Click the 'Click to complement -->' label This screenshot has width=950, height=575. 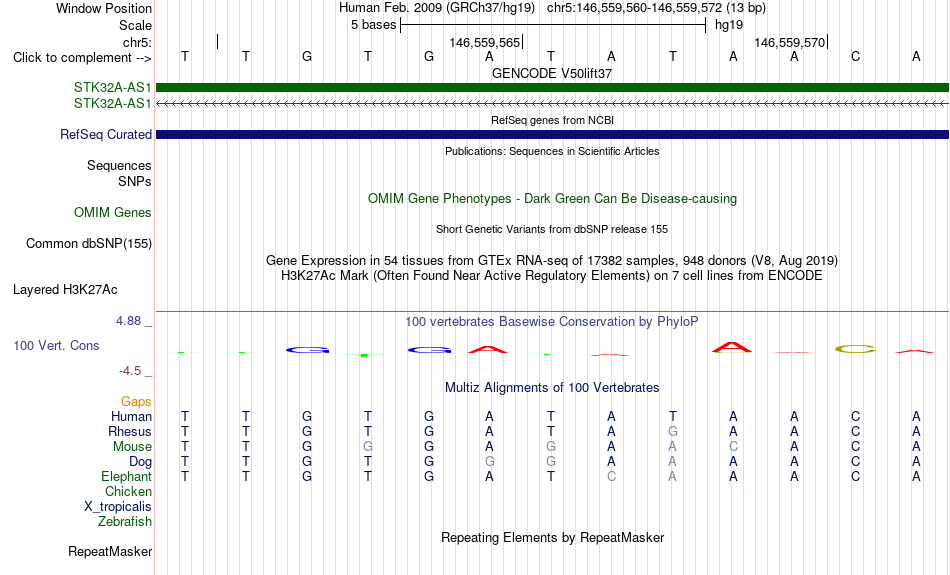click(82, 58)
